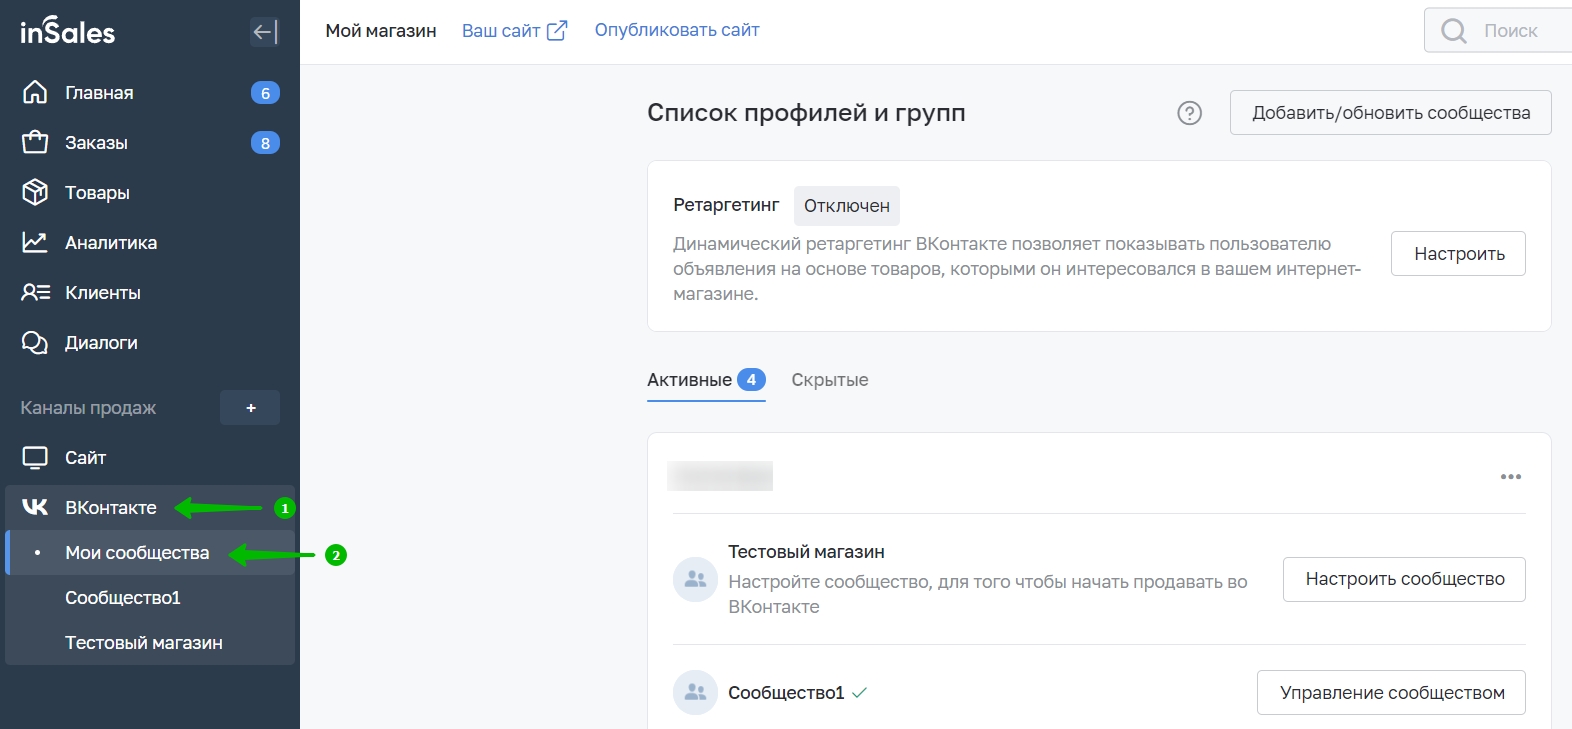Click the external link icon beside Ваш сайт

[x=557, y=31]
